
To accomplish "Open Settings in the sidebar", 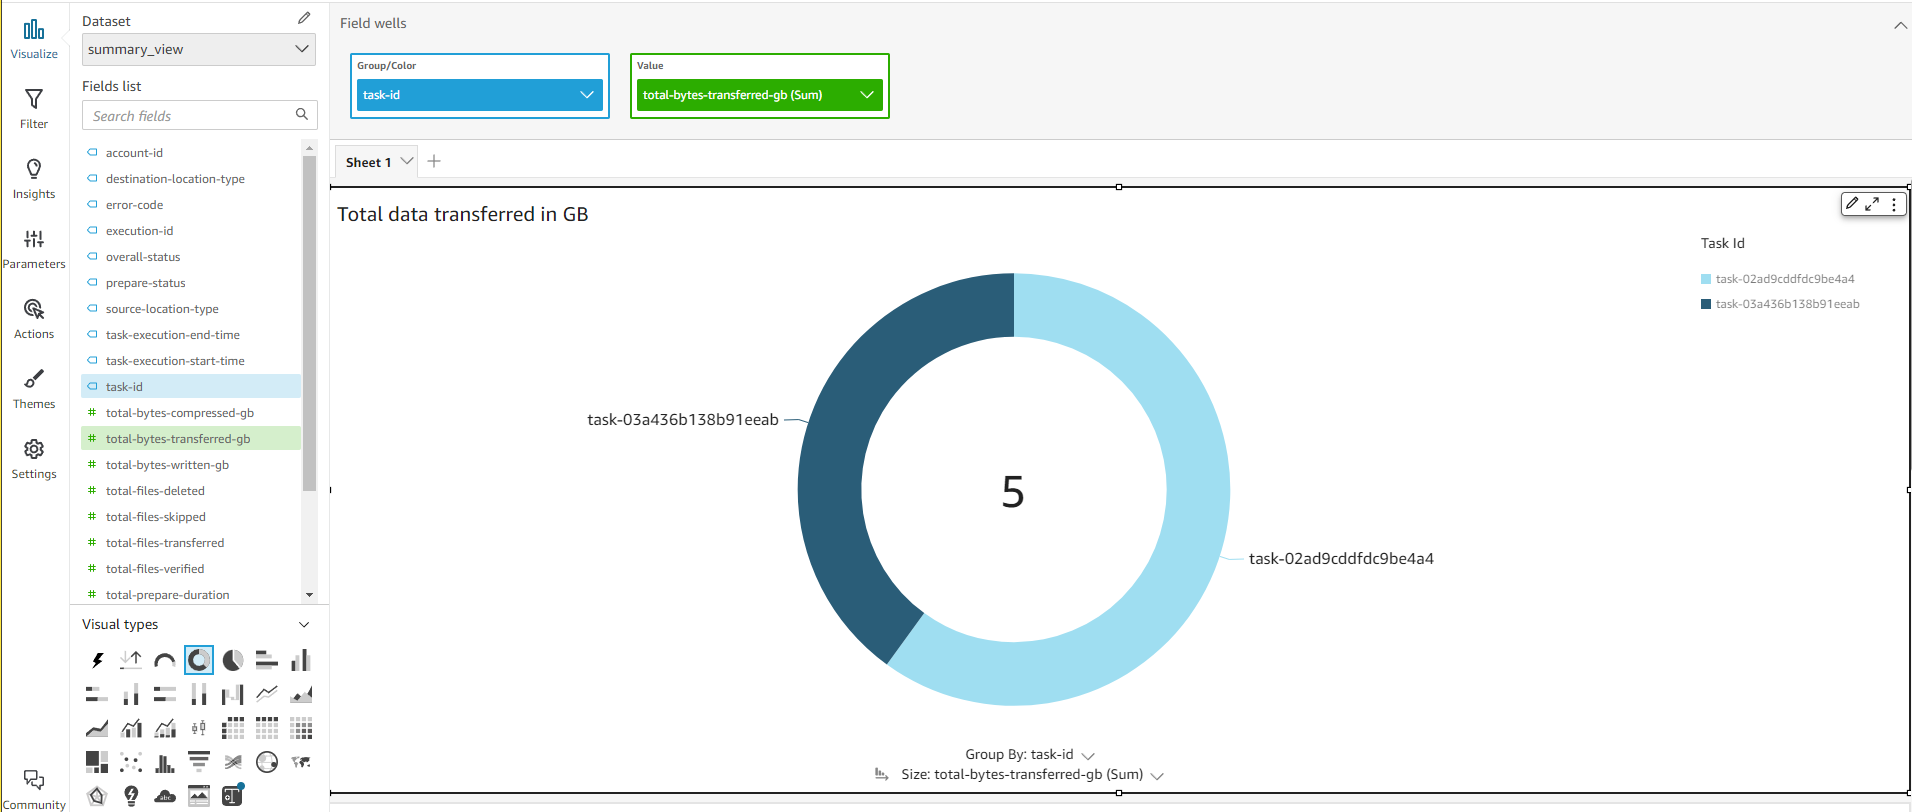I will coord(34,459).
